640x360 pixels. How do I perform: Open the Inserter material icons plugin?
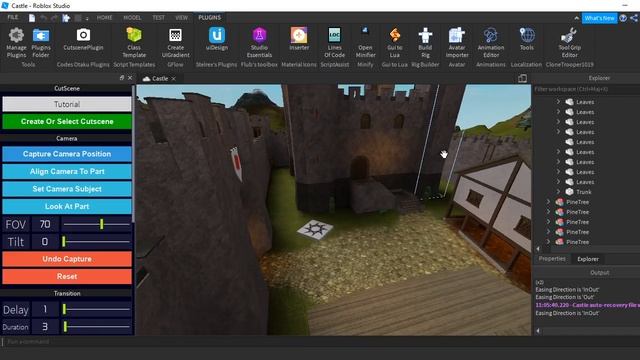299,40
